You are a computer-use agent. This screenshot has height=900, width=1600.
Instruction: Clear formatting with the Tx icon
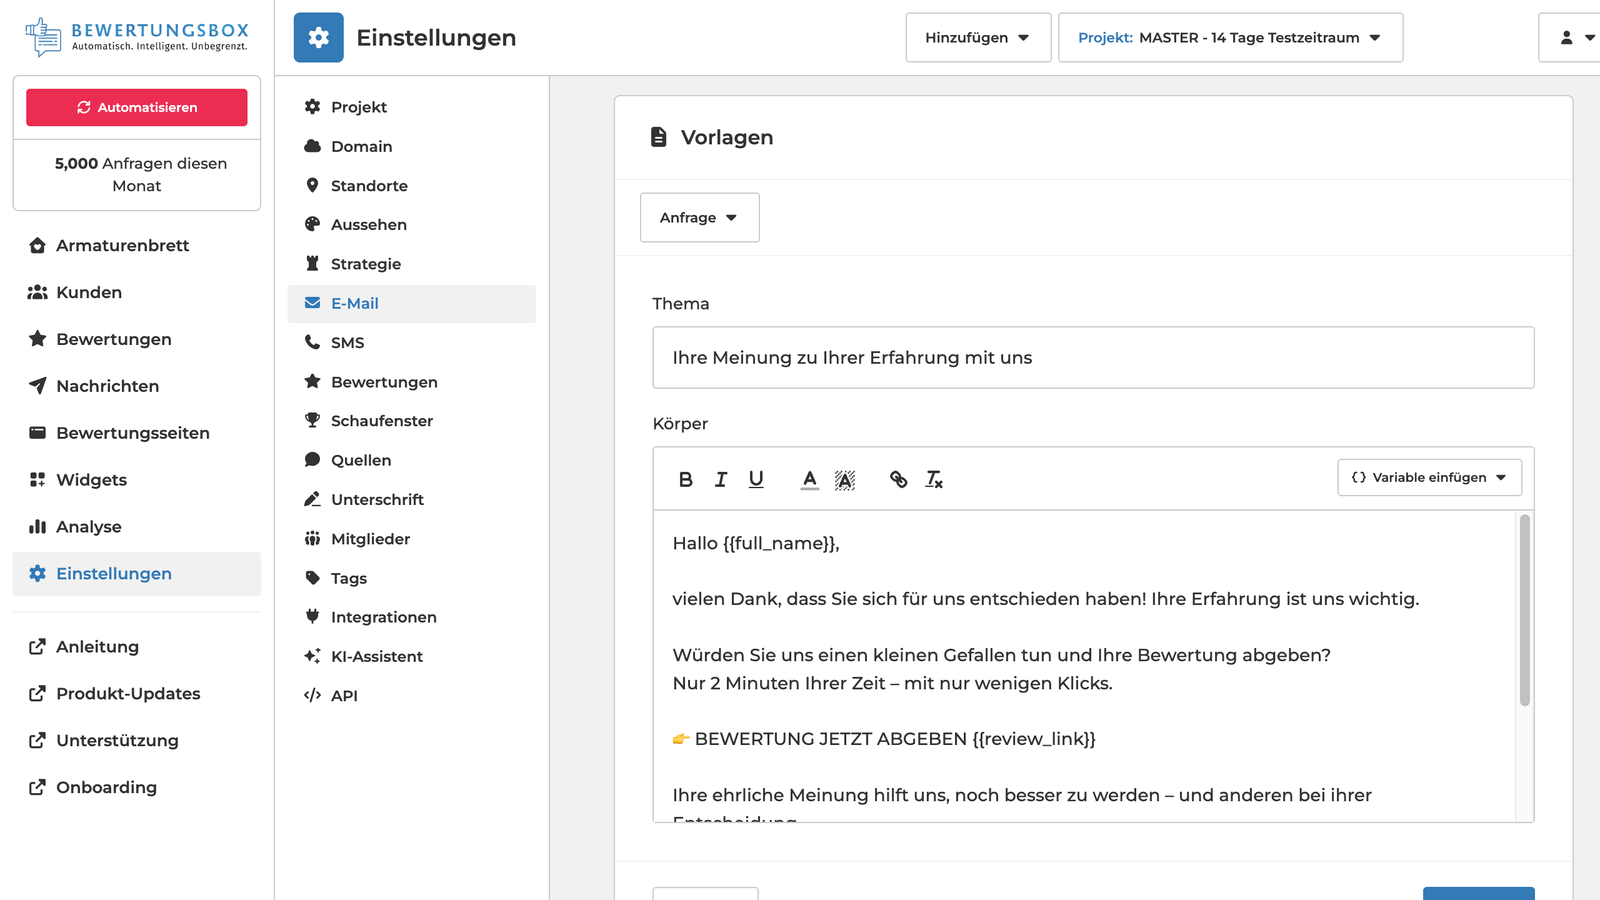[x=934, y=480]
